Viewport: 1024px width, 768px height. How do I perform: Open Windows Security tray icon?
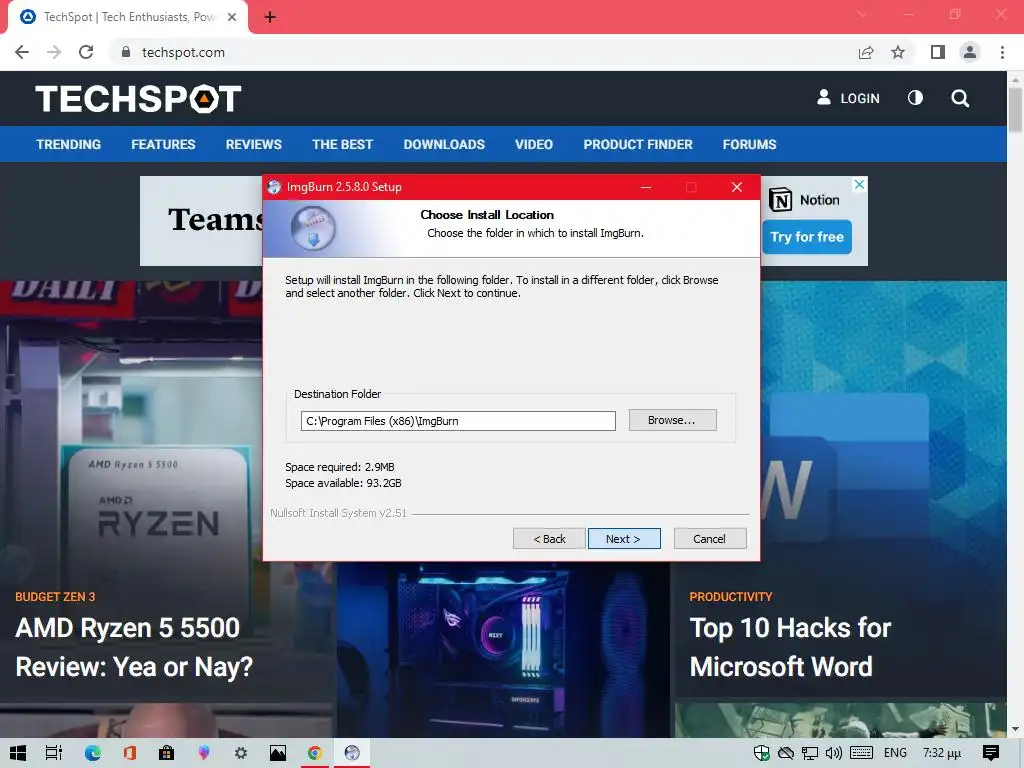(761, 753)
